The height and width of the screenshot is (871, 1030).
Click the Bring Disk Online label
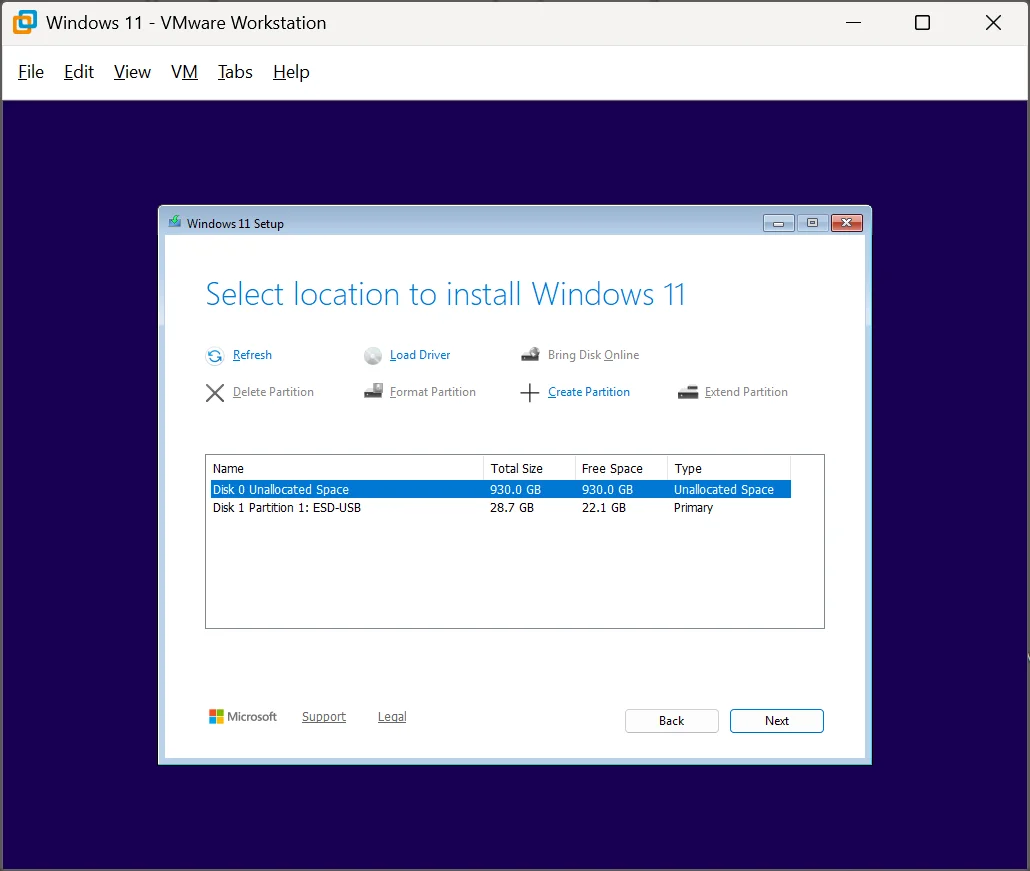coord(593,355)
